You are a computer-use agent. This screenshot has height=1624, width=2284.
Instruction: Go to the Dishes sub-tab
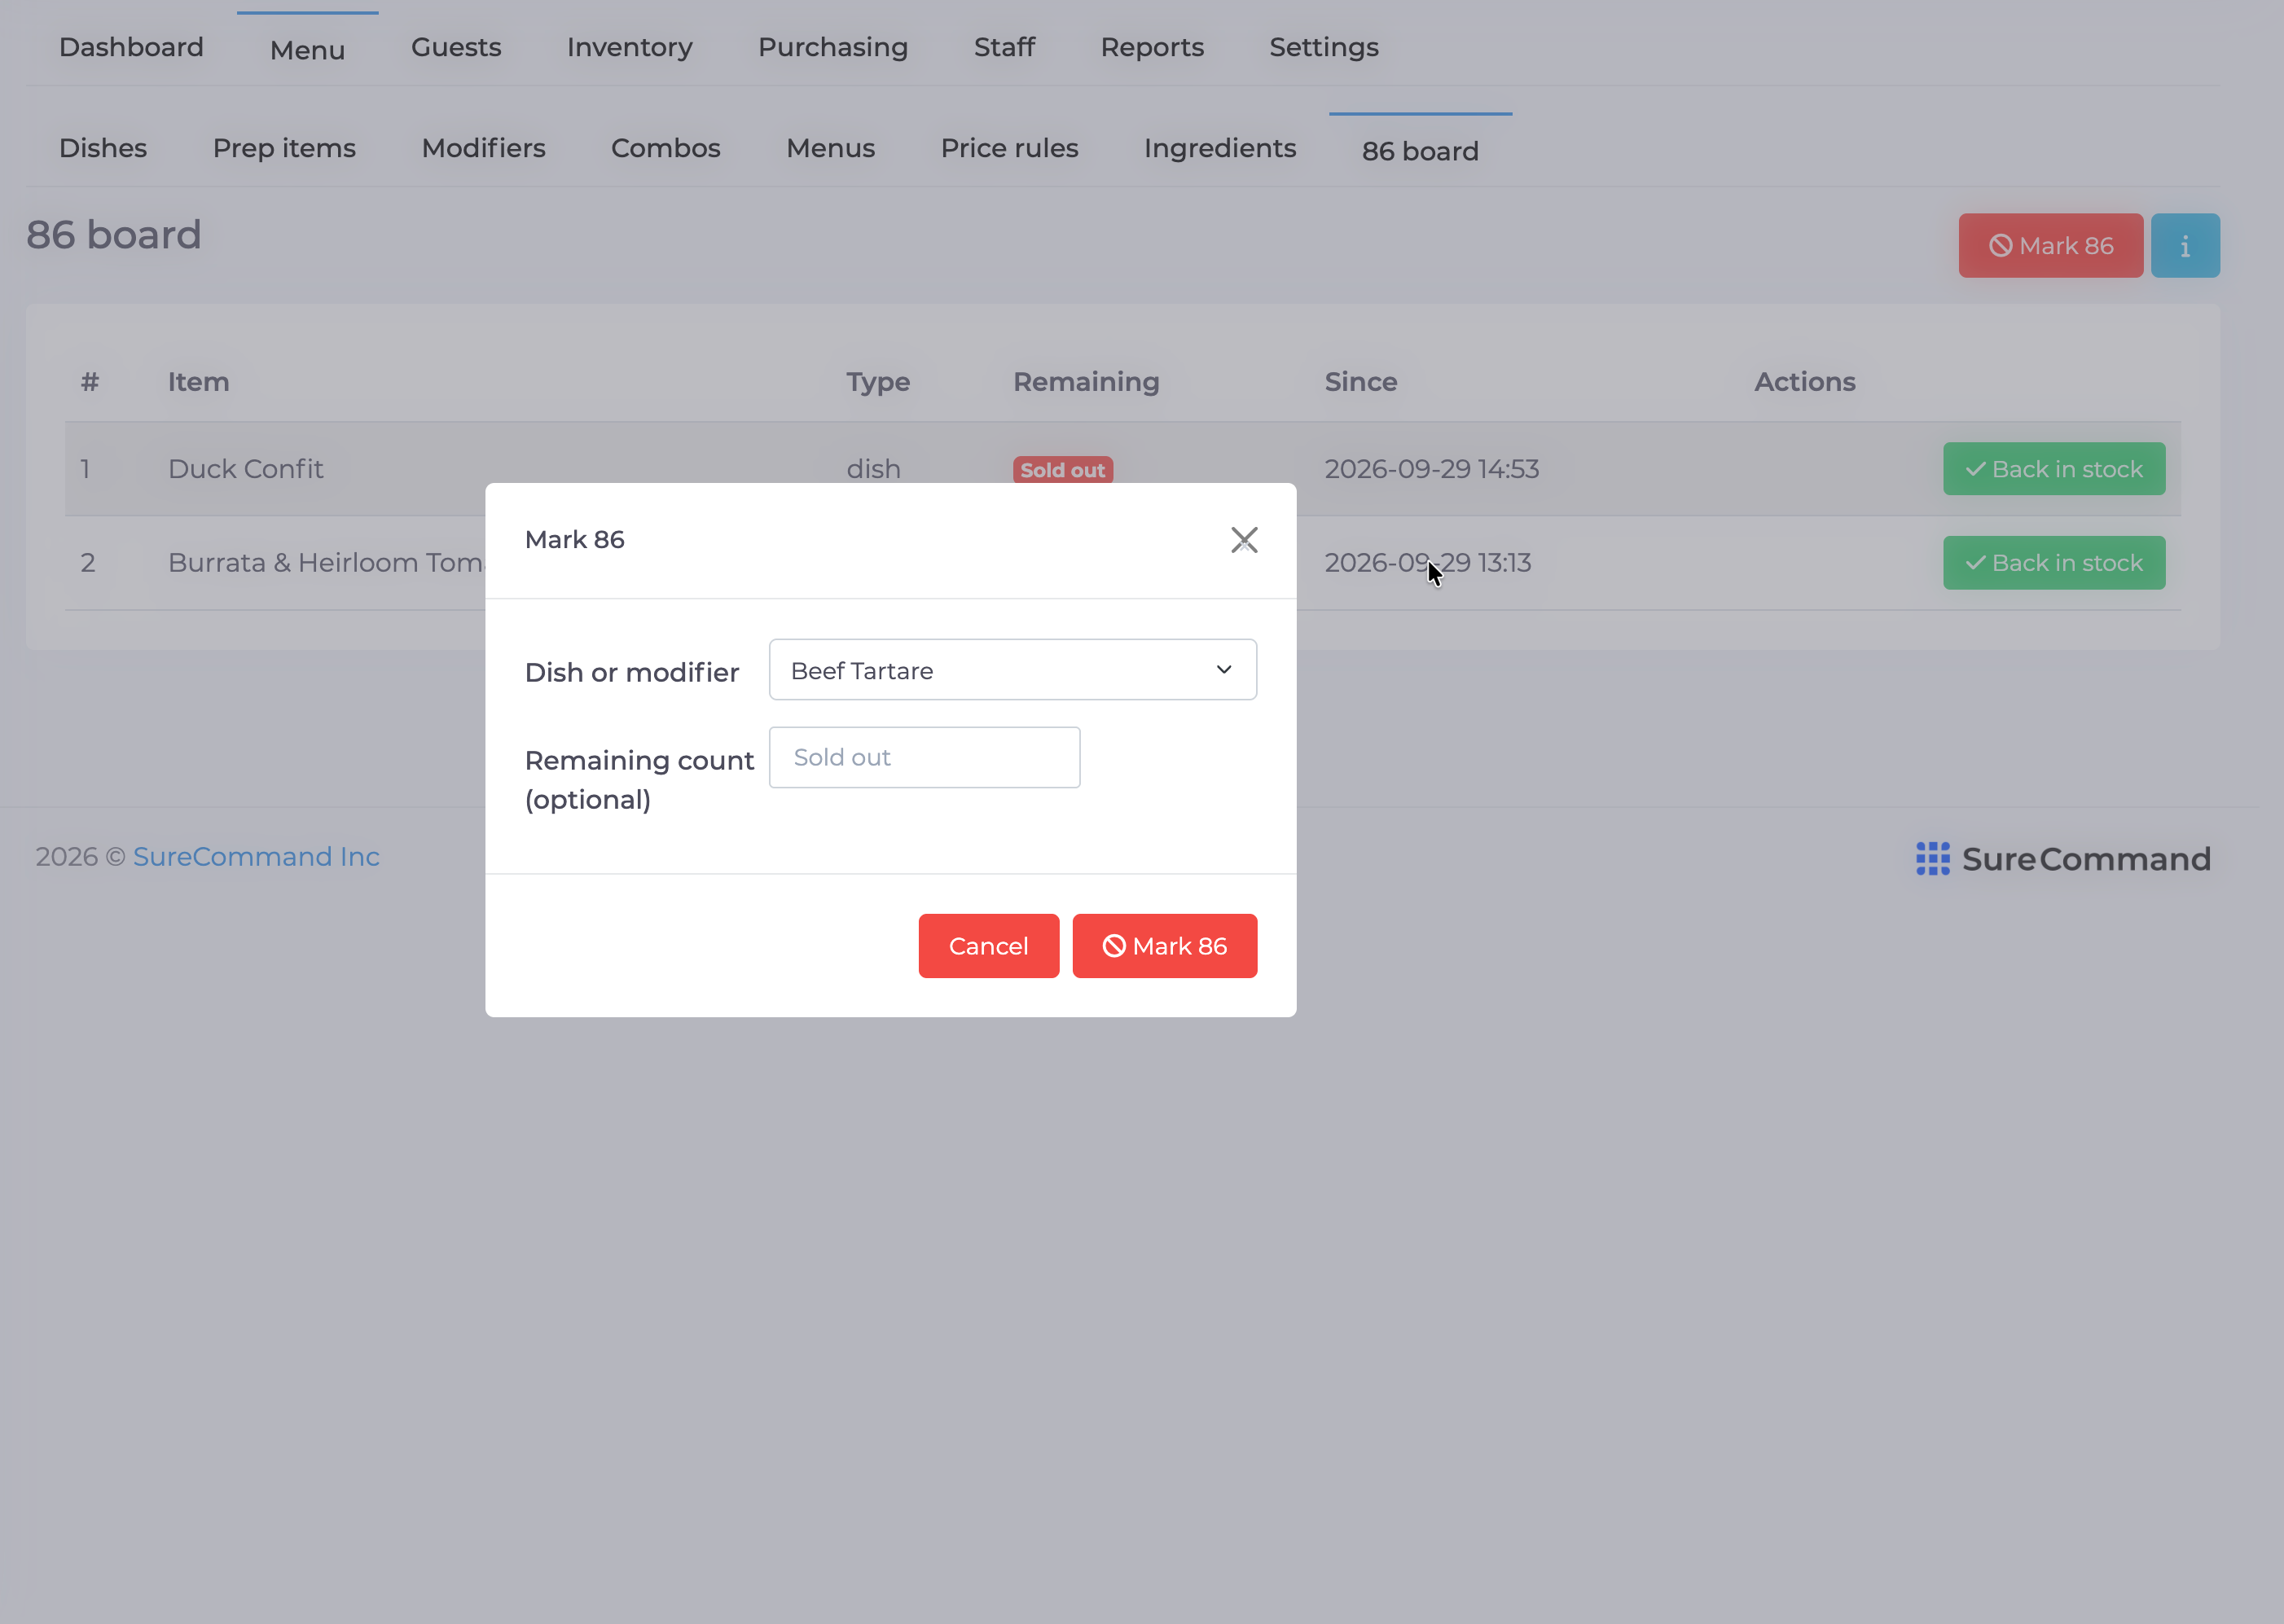[103, 148]
